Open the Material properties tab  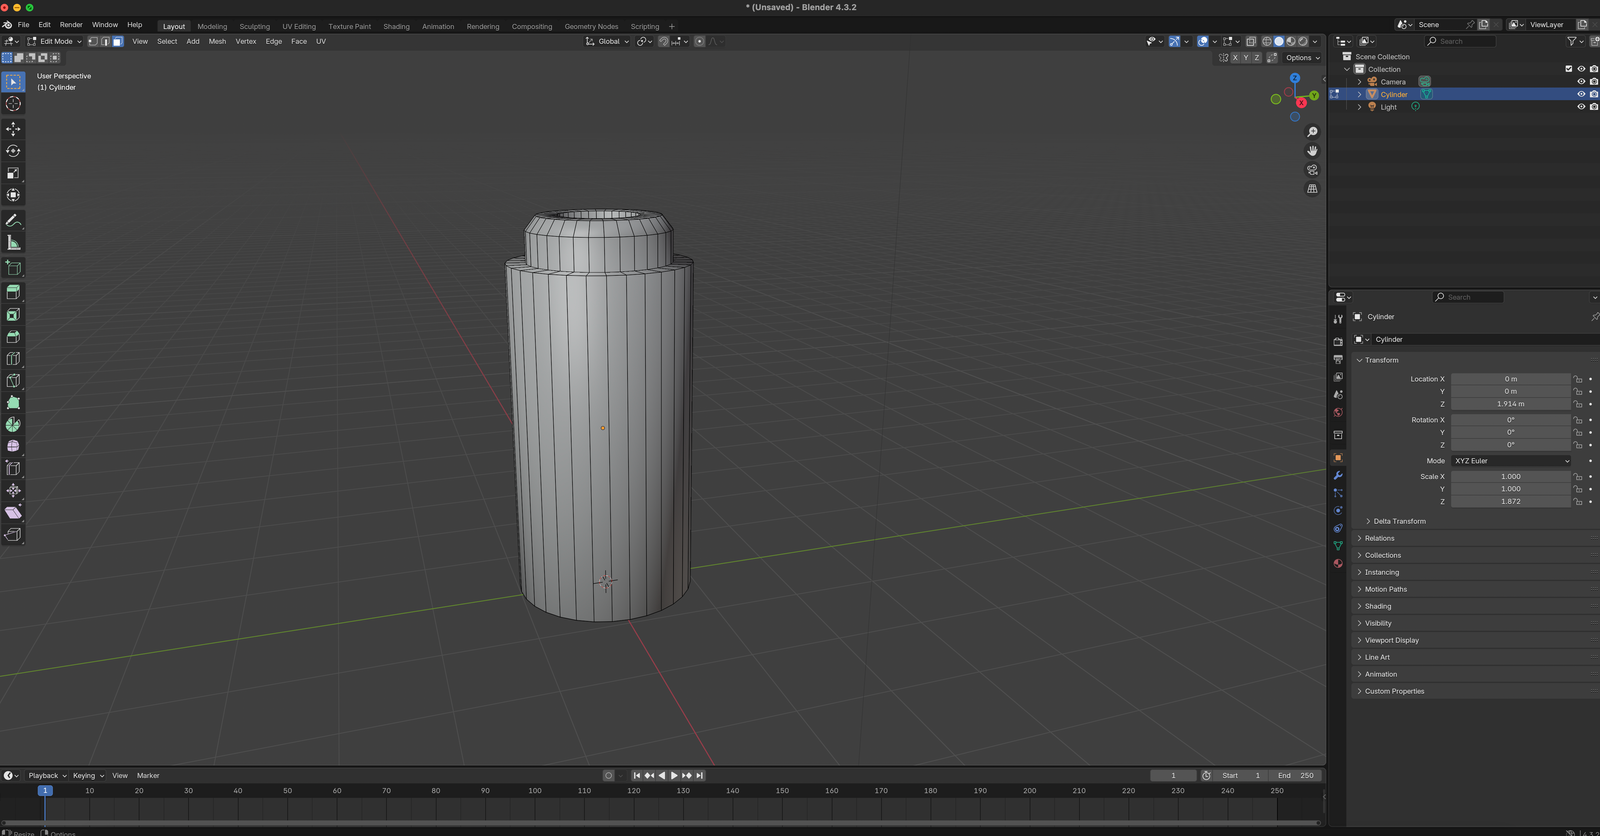click(x=1338, y=563)
